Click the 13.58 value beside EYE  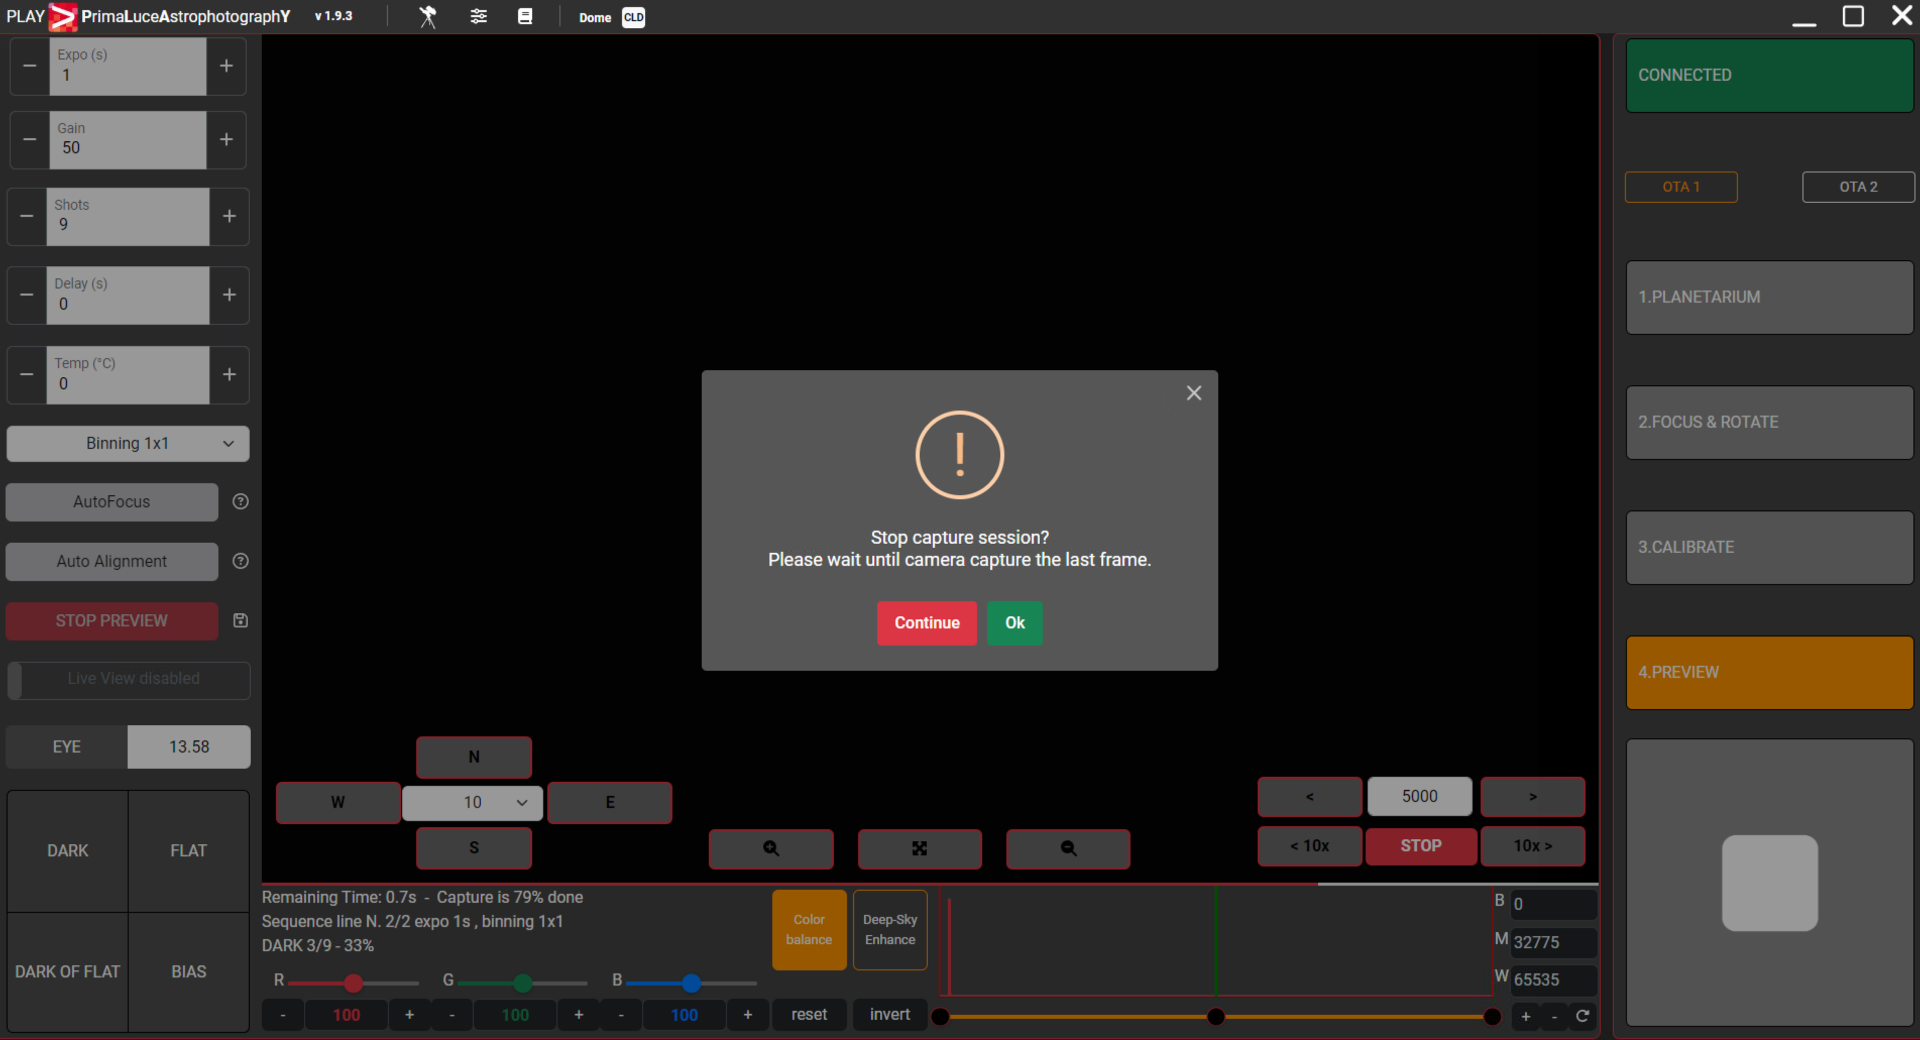tap(189, 747)
